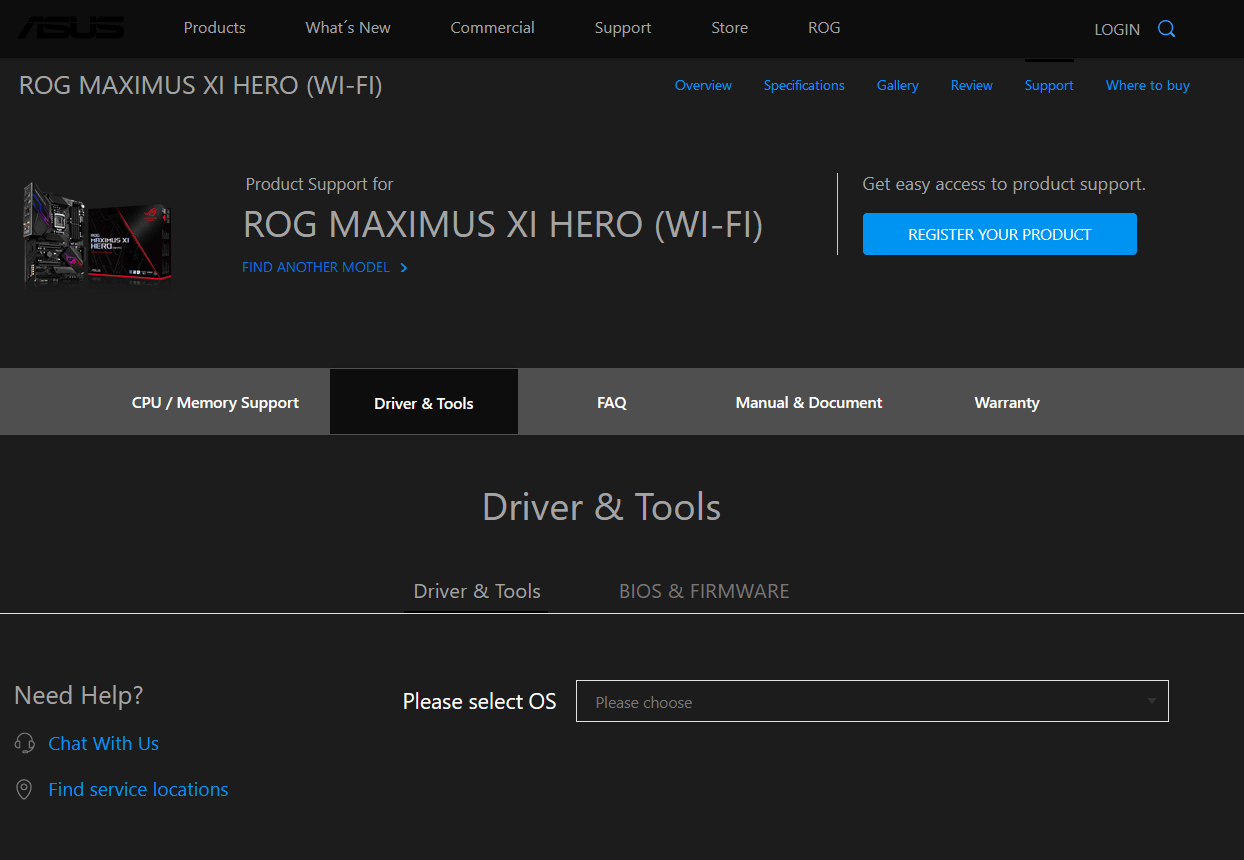Open the What's New menu
The width and height of the screenshot is (1244, 860).
tap(348, 28)
